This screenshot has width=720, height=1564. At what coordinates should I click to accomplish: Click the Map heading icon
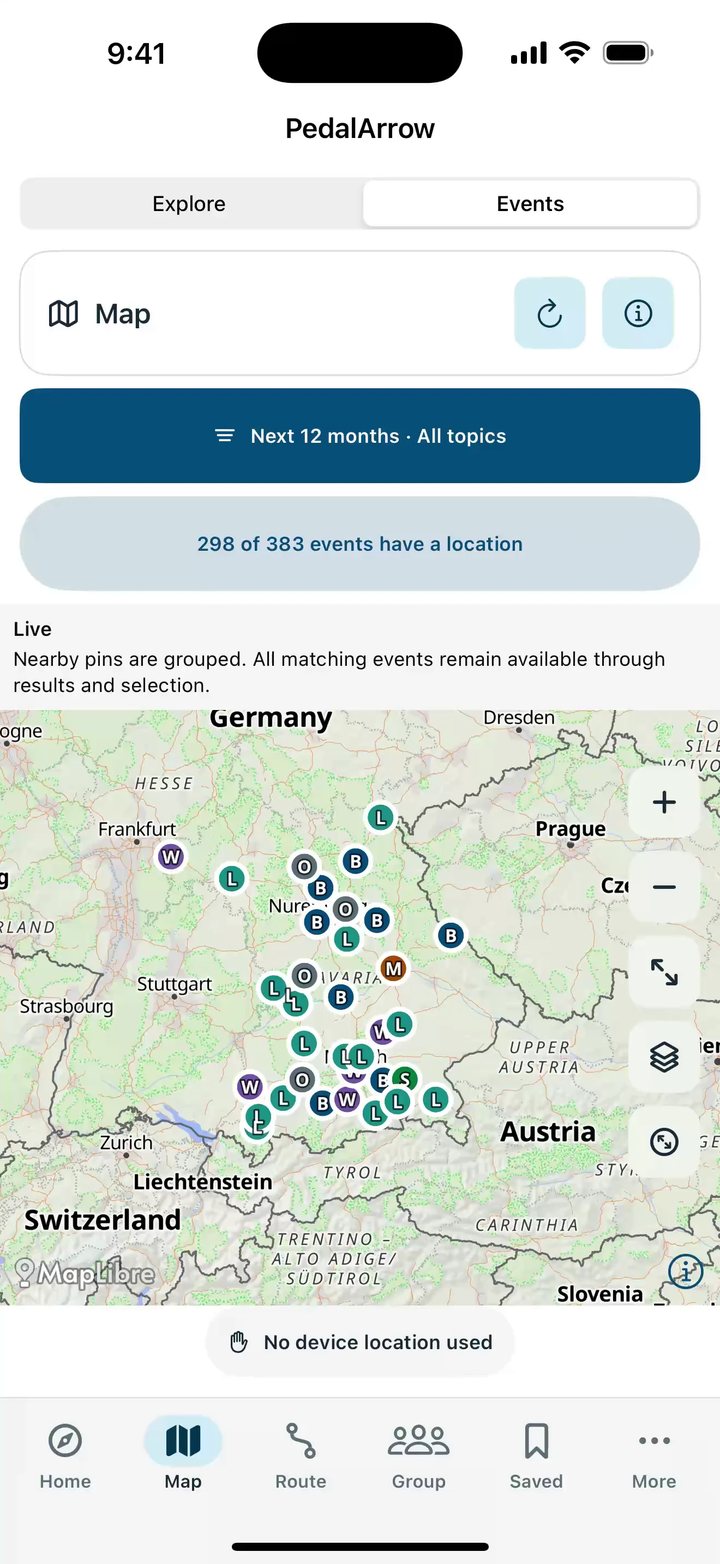64,314
